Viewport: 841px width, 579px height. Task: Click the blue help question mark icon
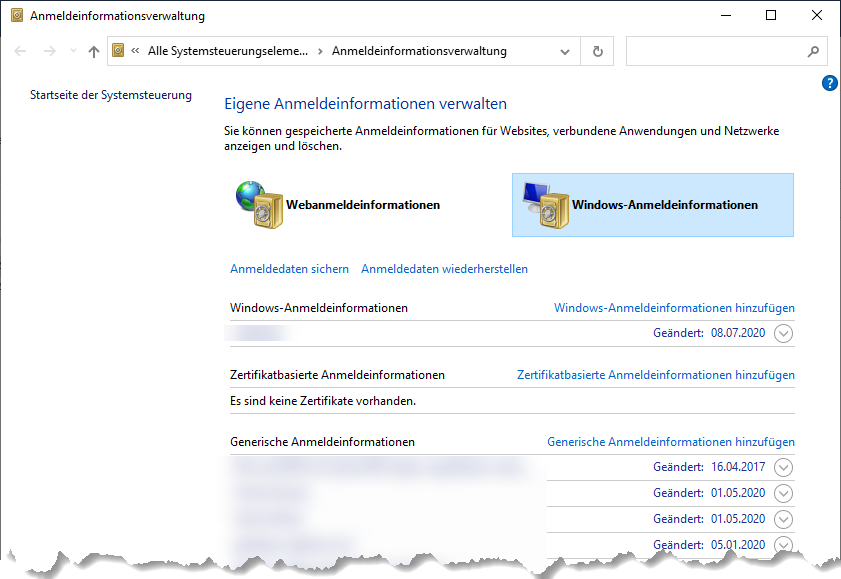coord(829,83)
